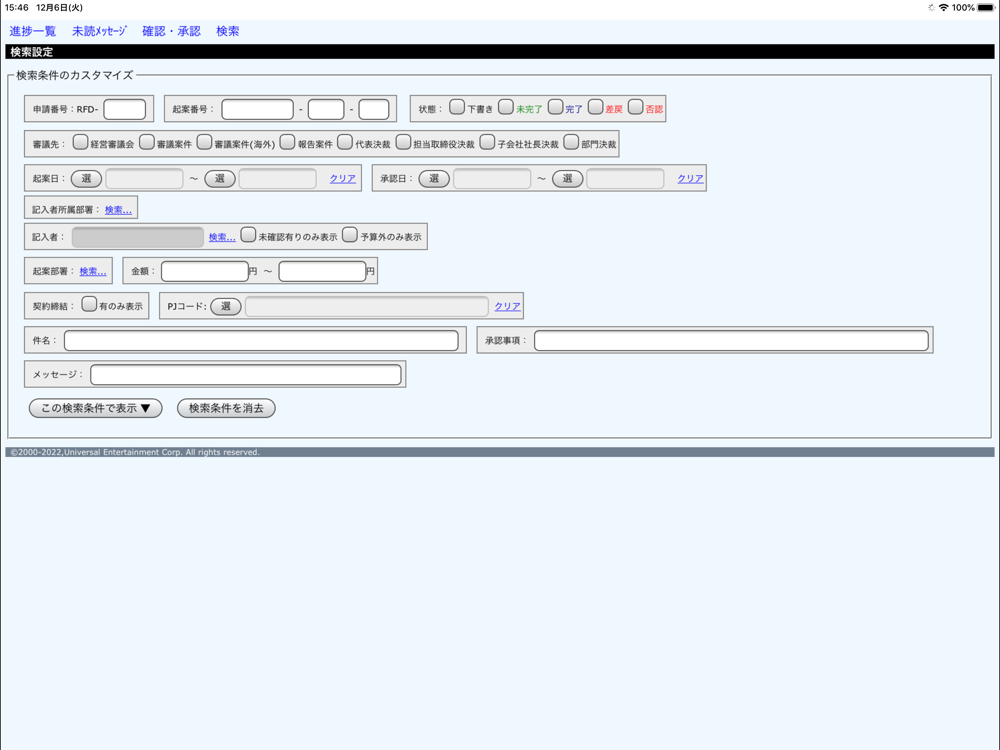Click the PJコード クリア link
The height and width of the screenshot is (750, 1000).
point(508,306)
